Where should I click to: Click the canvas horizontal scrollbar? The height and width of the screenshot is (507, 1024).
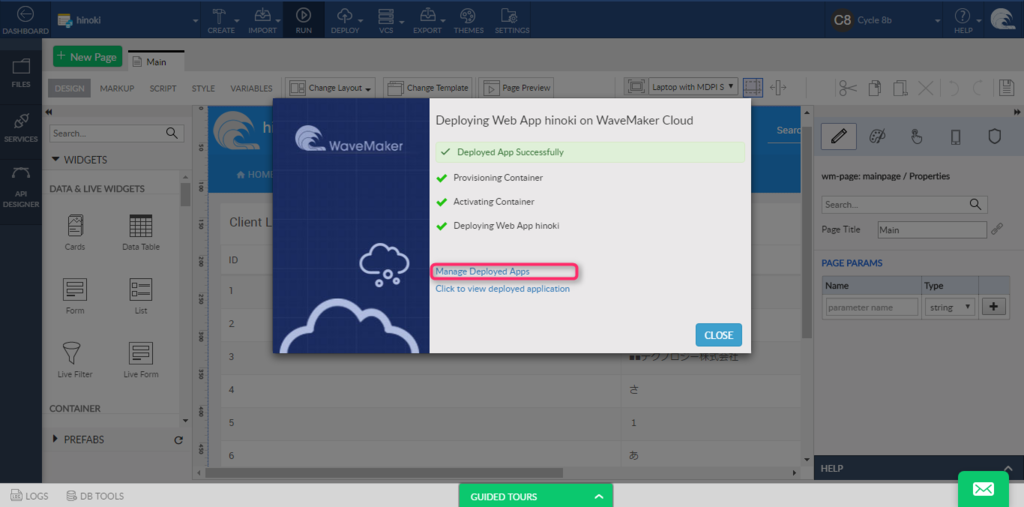(384, 472)
